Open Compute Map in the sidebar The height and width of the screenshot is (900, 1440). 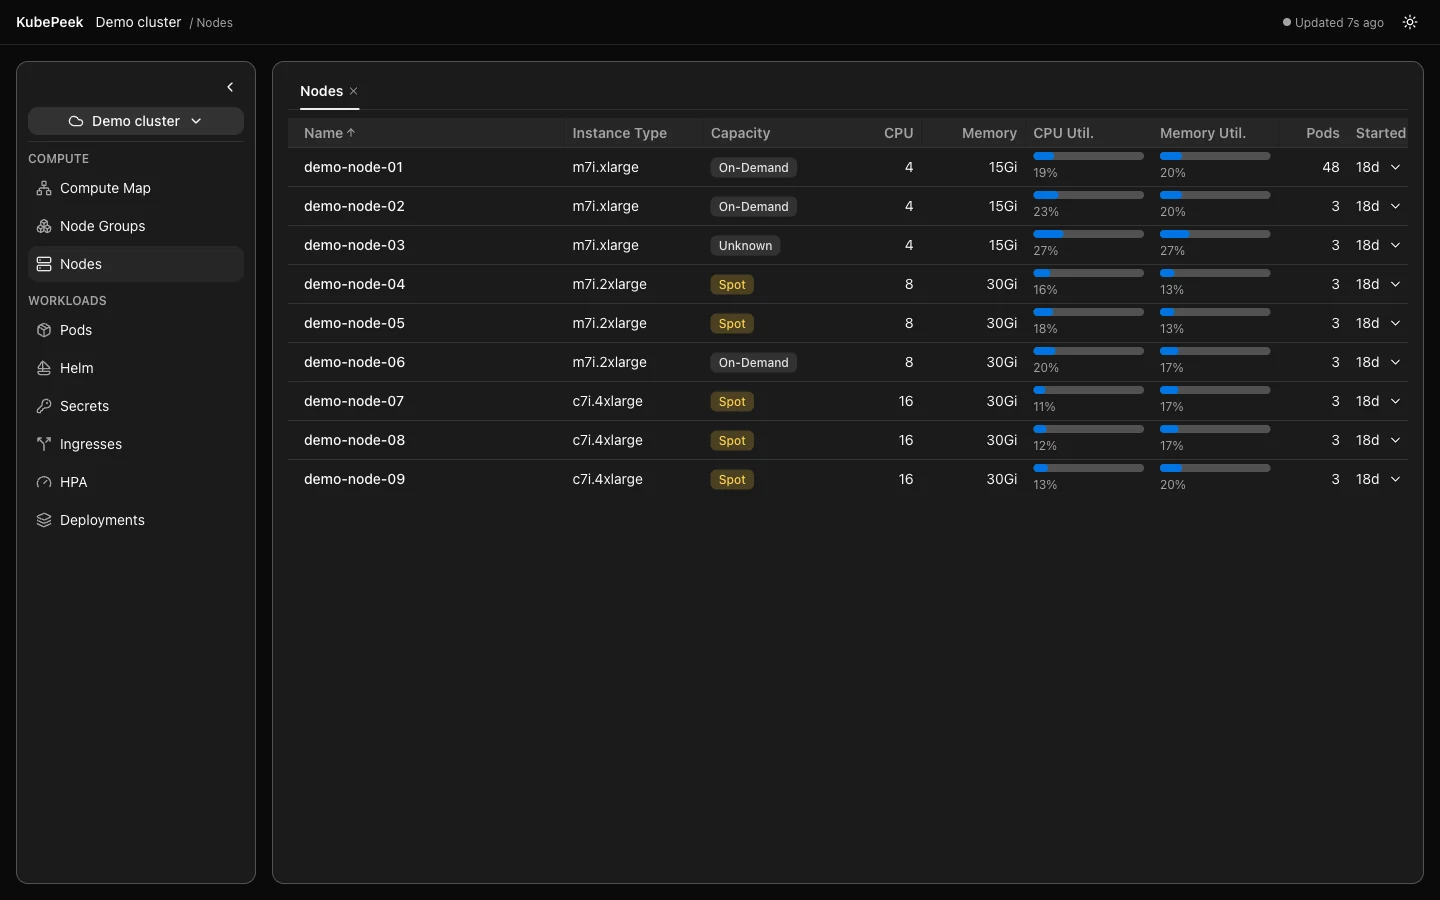pos(136,188)
